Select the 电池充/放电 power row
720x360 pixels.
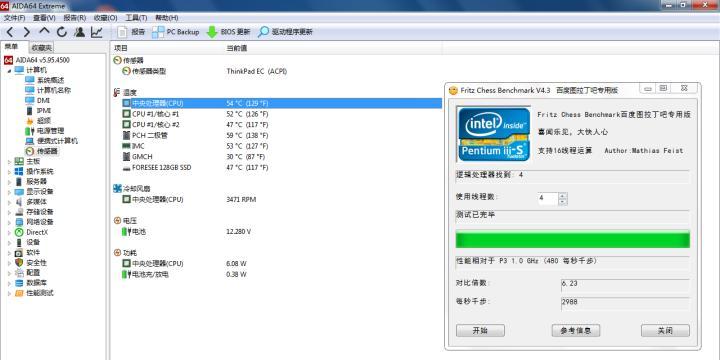(277, 274)
